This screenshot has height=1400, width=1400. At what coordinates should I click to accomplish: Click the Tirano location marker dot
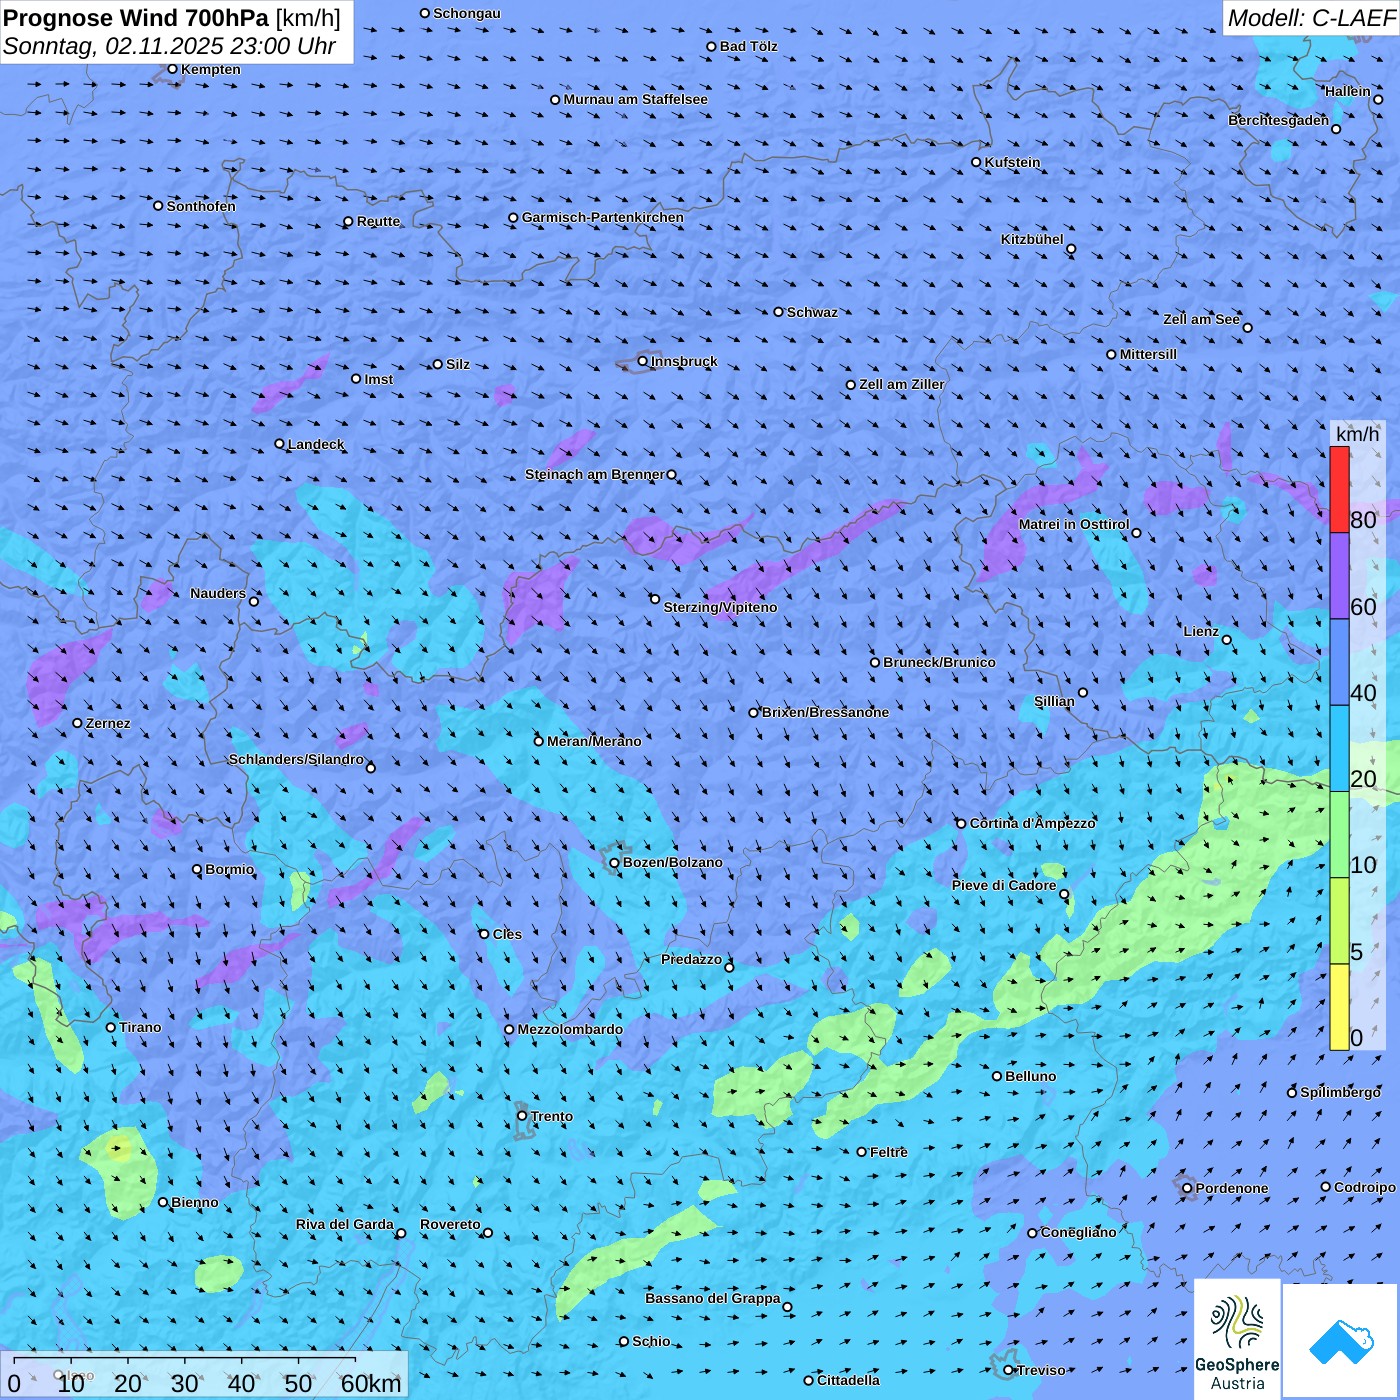(111, 1027)
